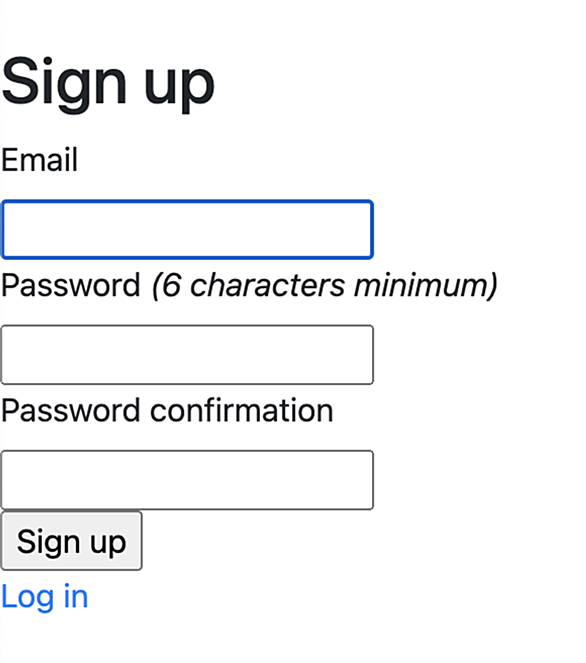
Task: Go to the Log in page
Action: pos(44,597)
